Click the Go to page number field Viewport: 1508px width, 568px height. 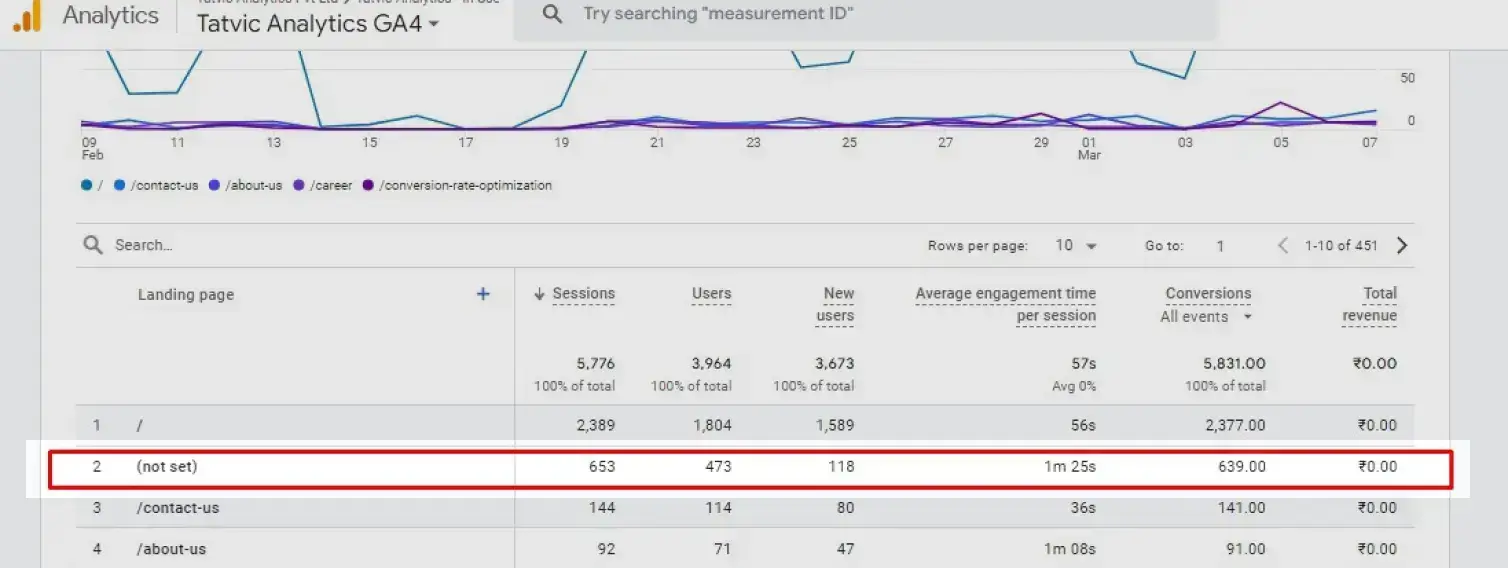tap(1220, 245)
